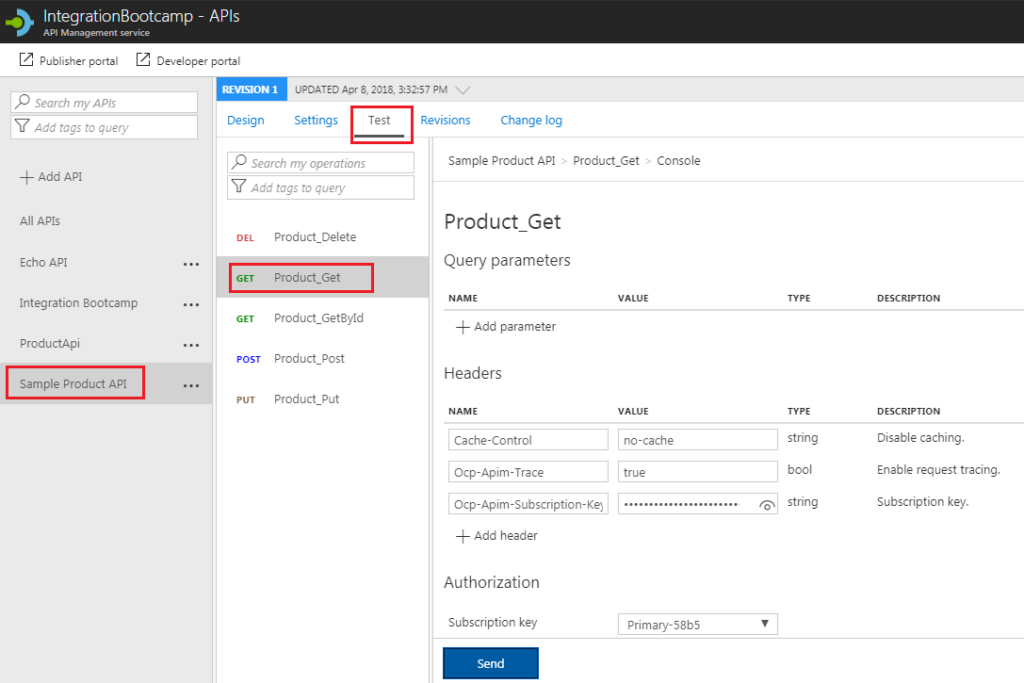Reveal the subscription key with the eye icon
This screenshot has width=1024, height=683.
click(767, 505)
